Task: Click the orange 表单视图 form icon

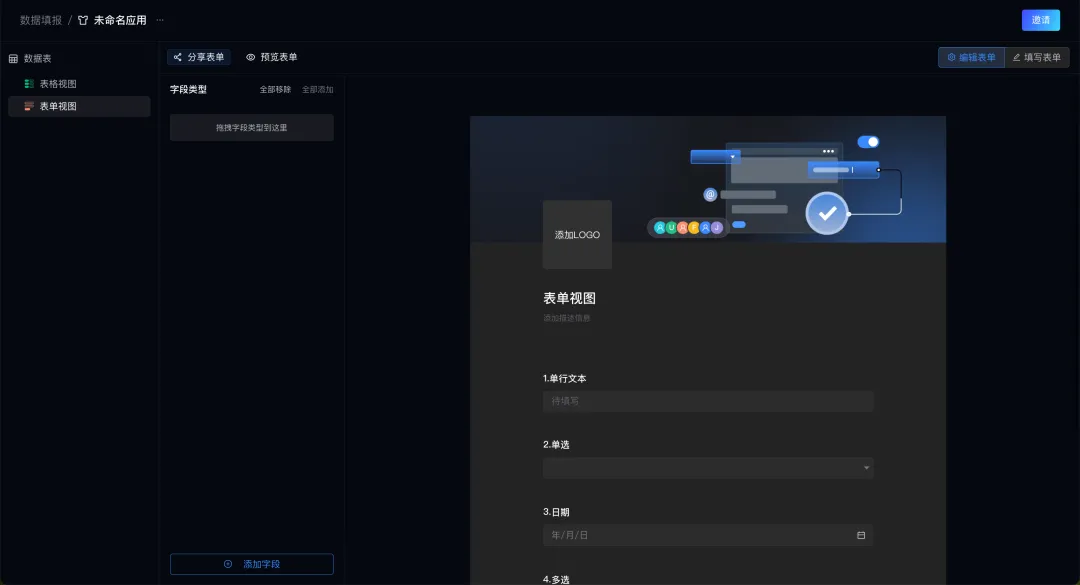Action: [29, 106]
